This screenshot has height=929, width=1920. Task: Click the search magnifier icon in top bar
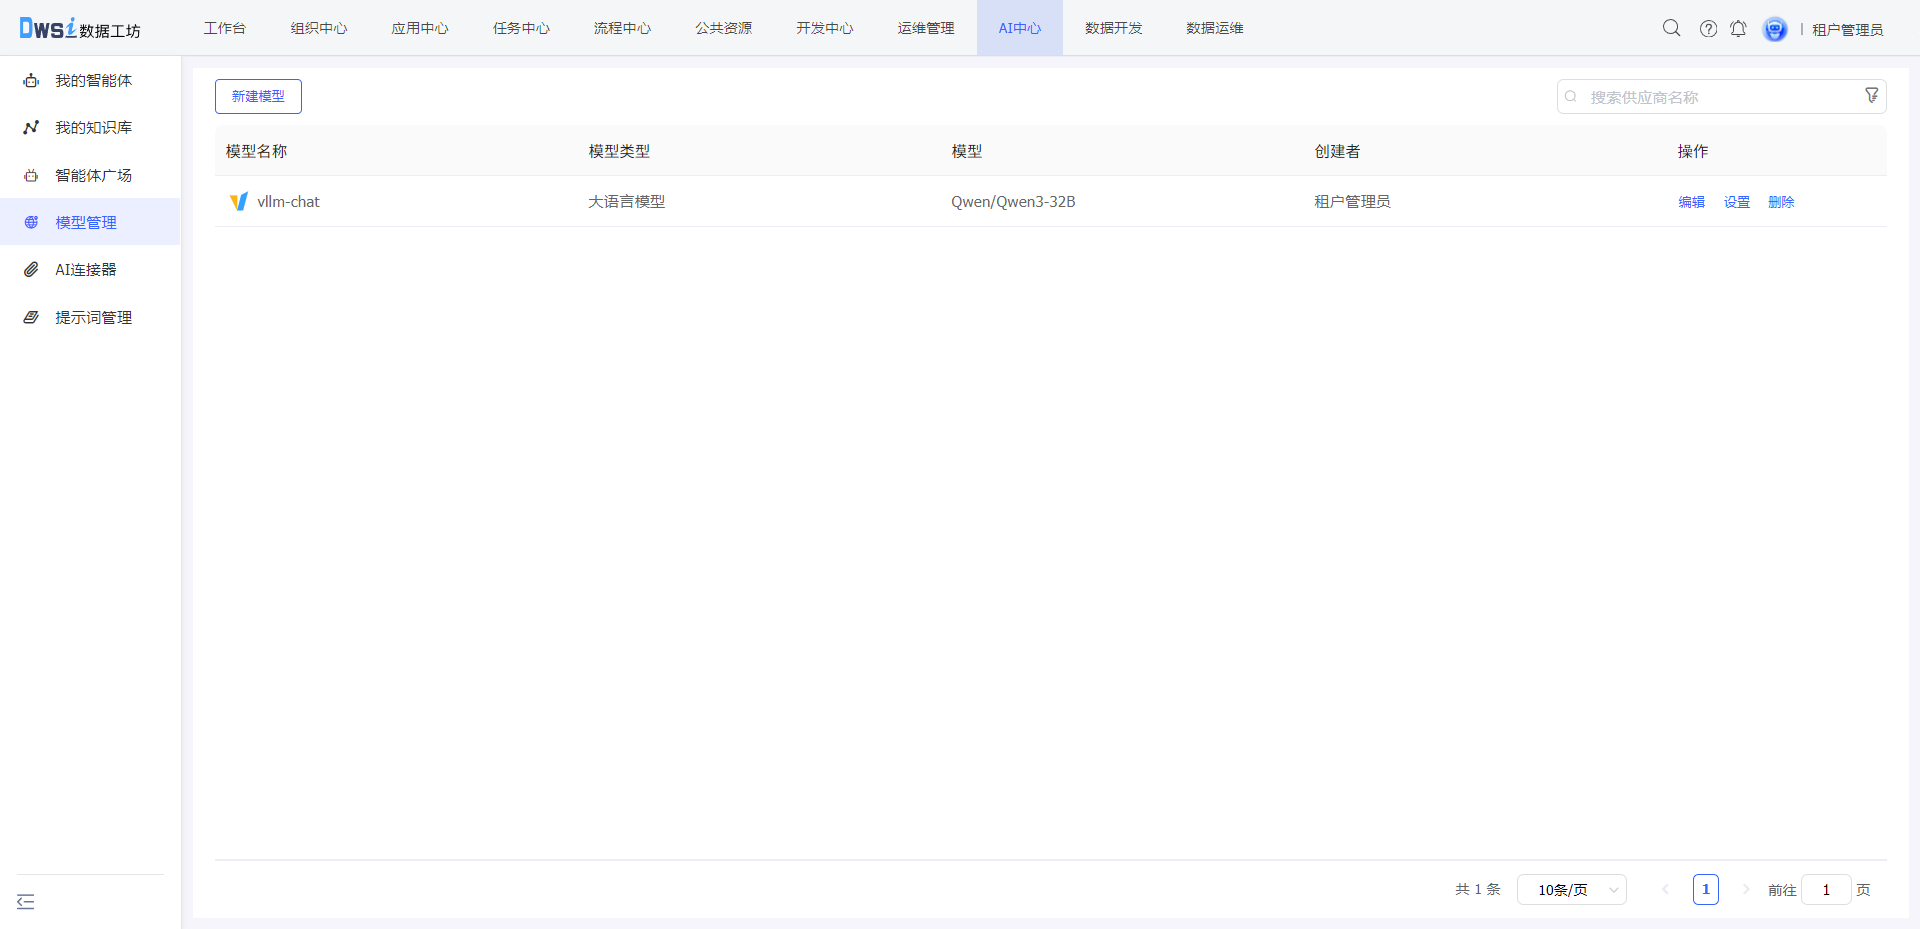click(1671, 28)
